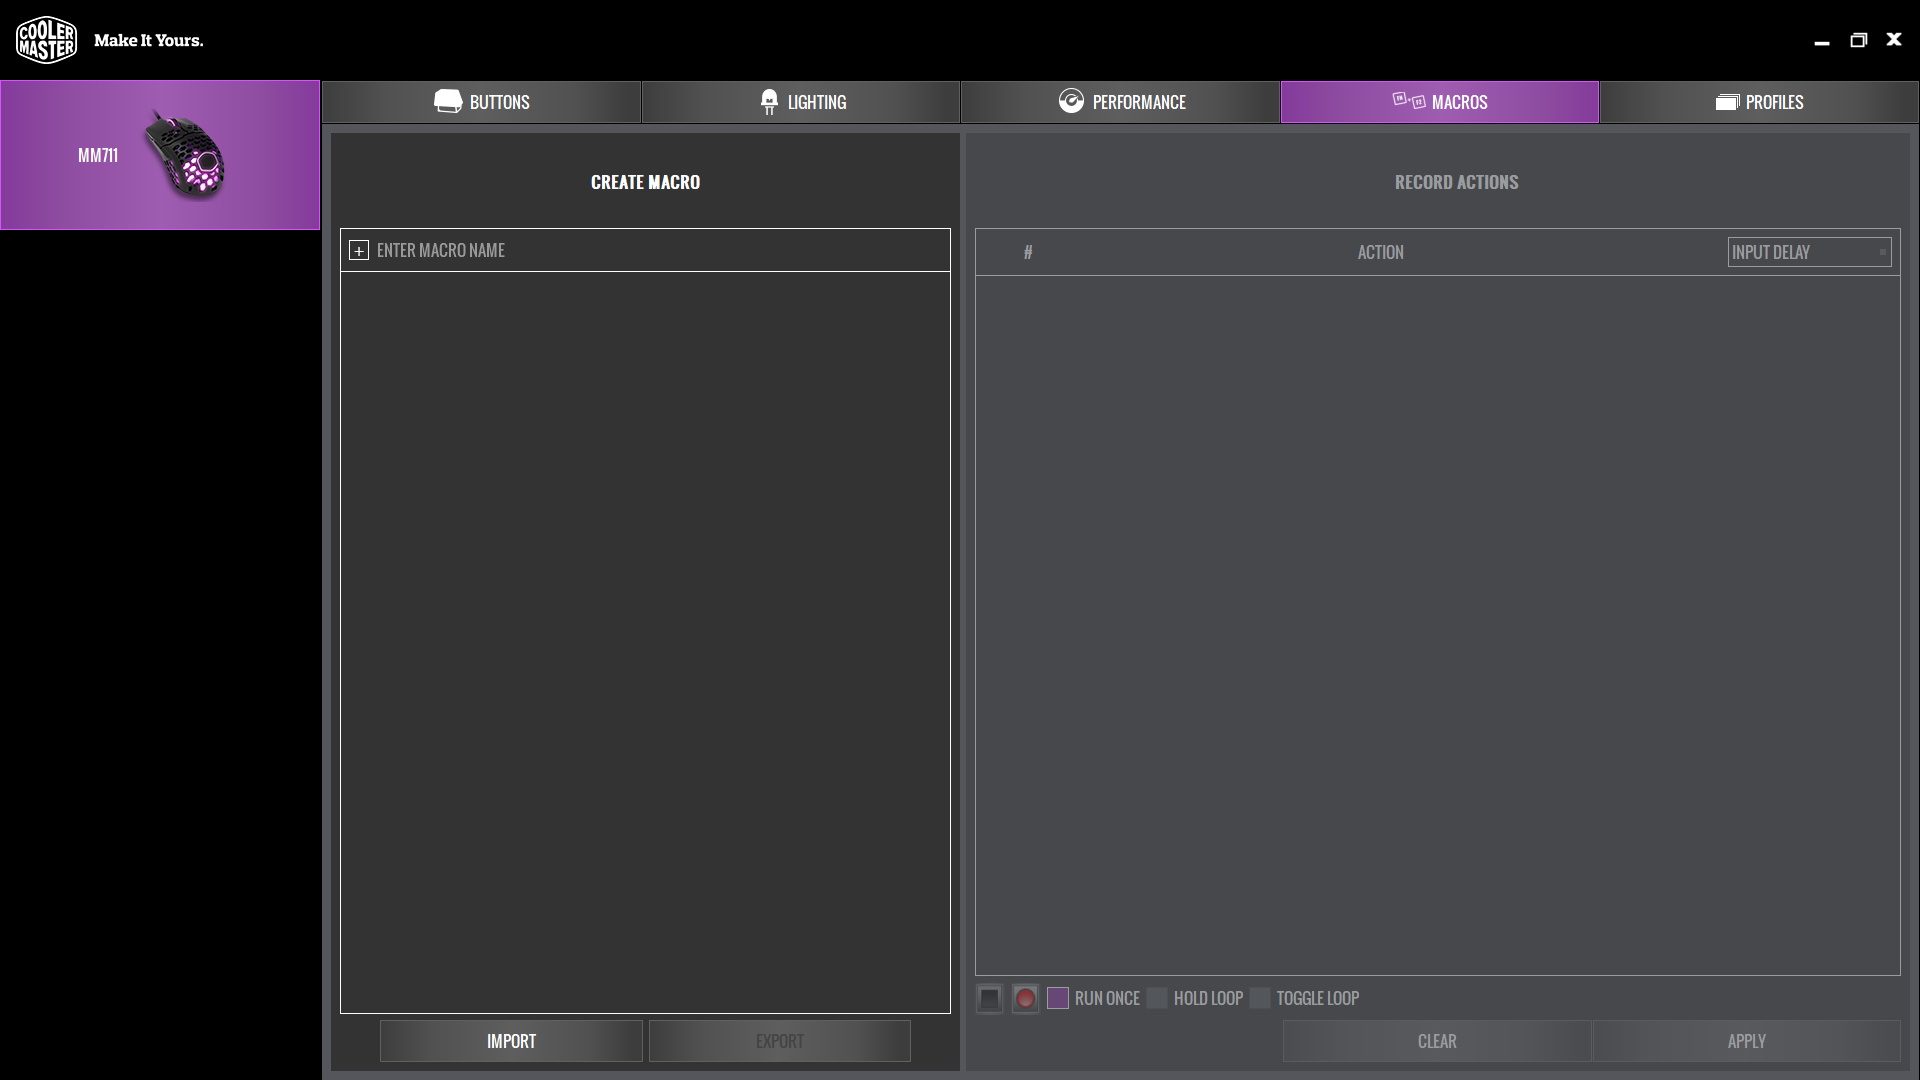Screen dimensions: 1920x1080
Task: Click the Enter Macro Name field
Action: point(655,251)
